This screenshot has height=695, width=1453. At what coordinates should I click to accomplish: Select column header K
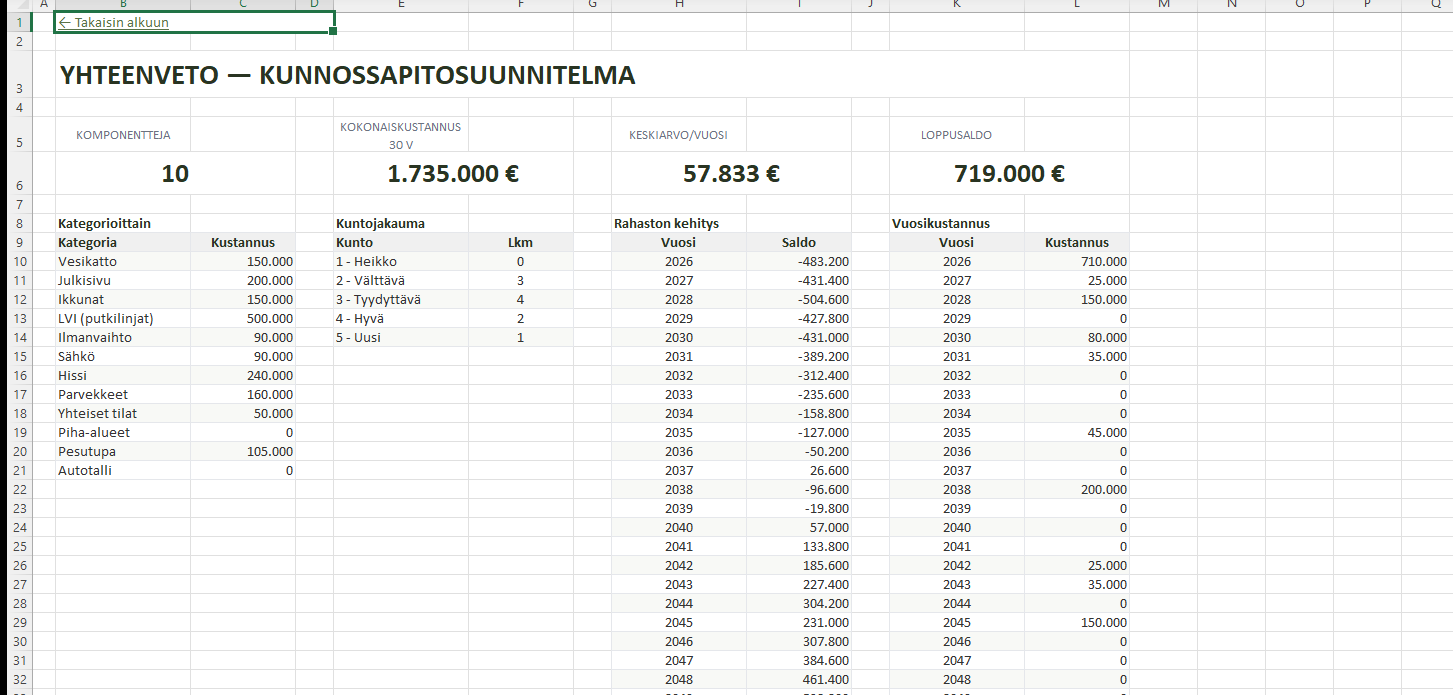956,5
